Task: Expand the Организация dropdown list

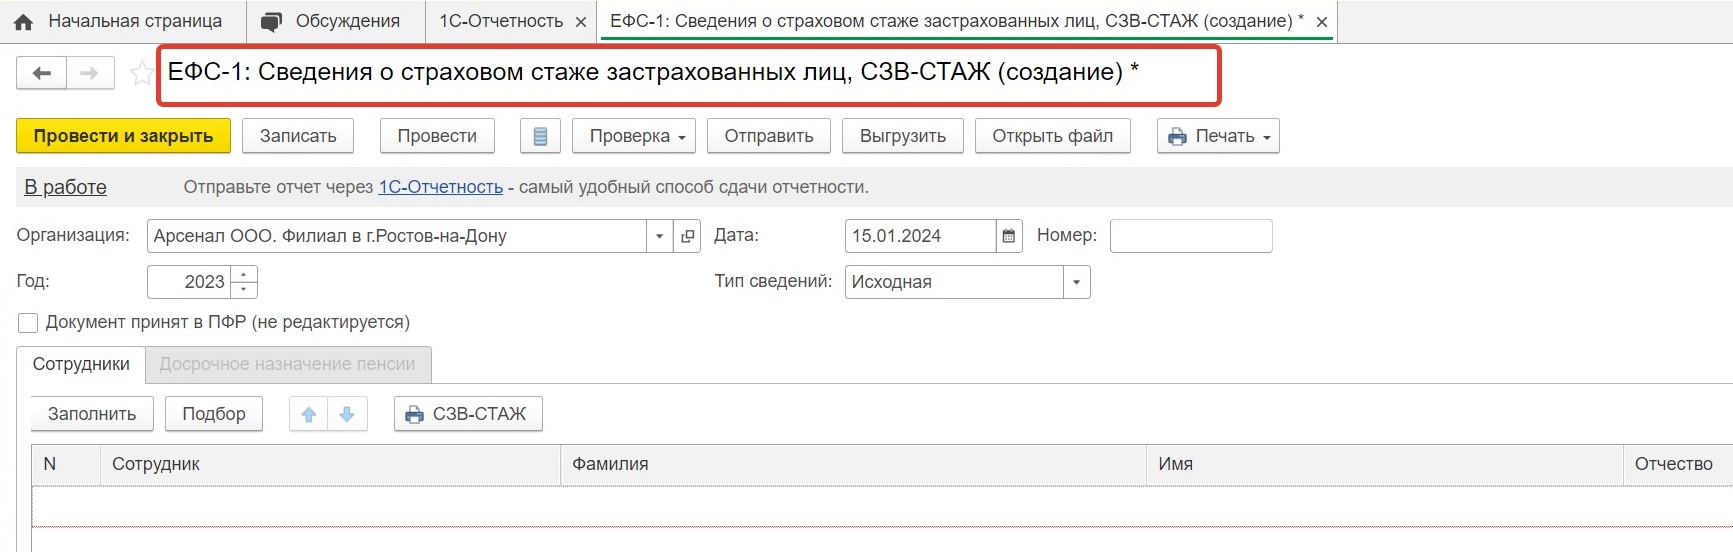Action: click(659, 236)
